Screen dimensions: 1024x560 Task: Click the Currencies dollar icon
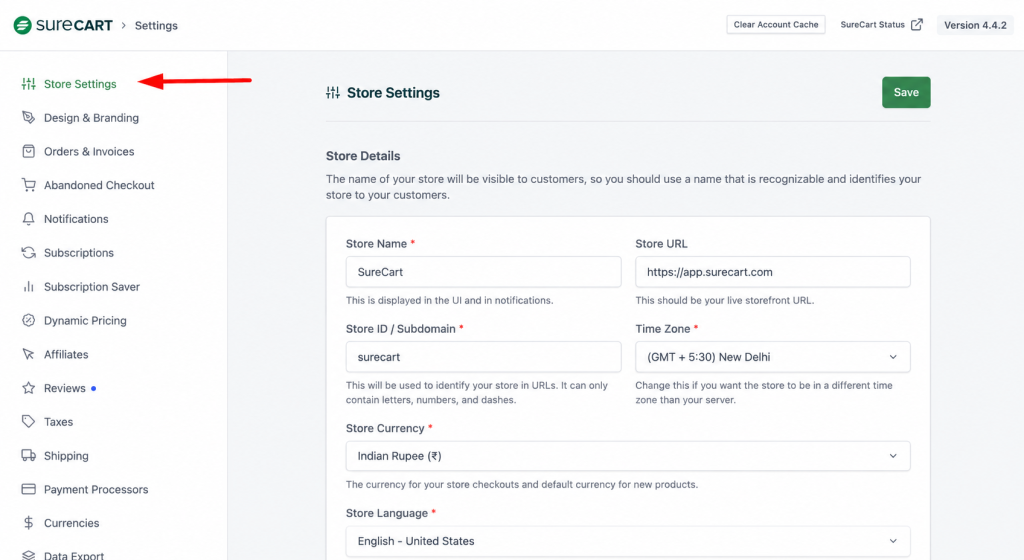(x=28, y=523)
